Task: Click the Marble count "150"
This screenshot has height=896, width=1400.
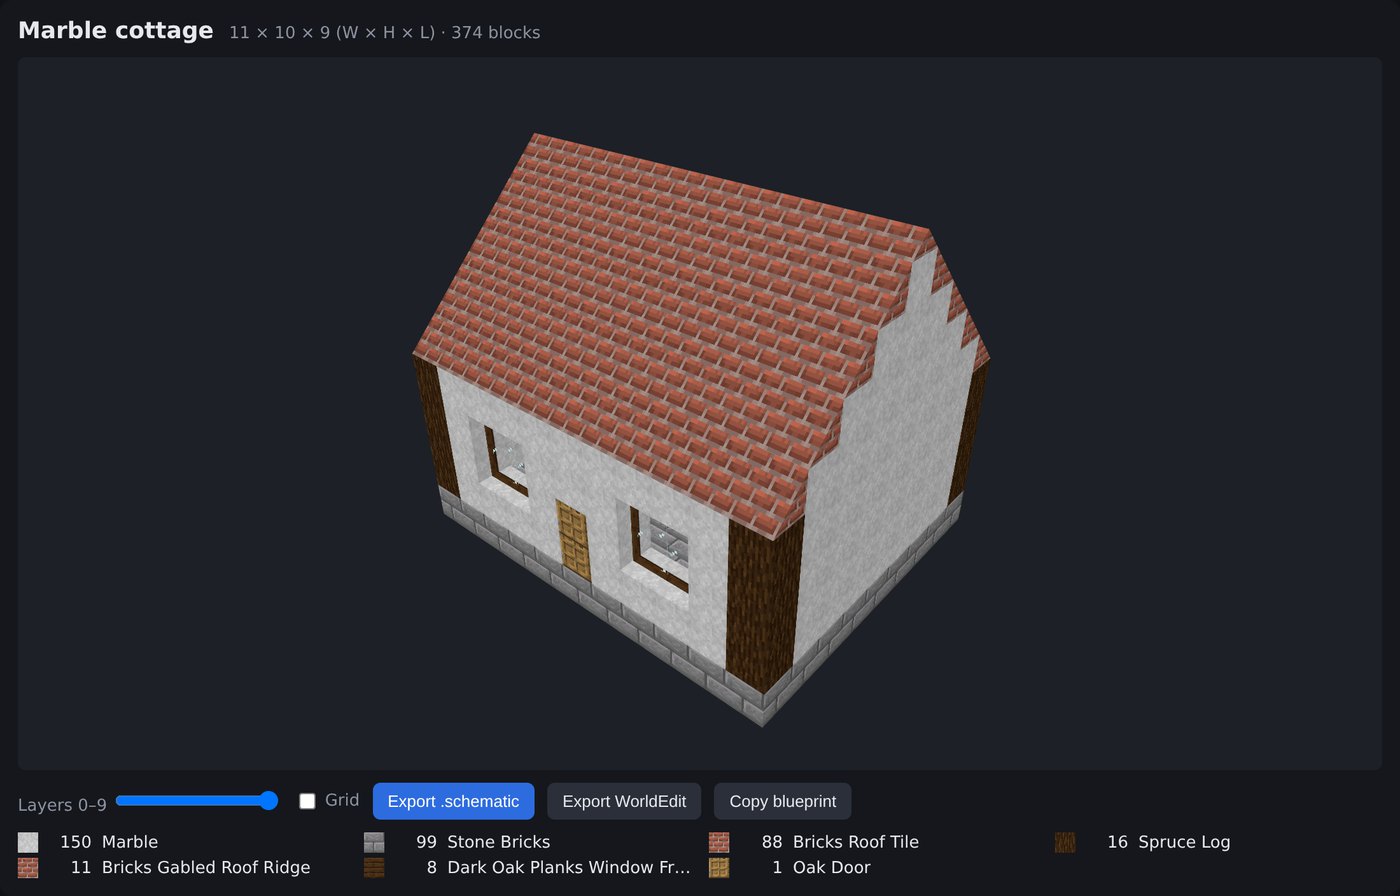Action: 75,842
